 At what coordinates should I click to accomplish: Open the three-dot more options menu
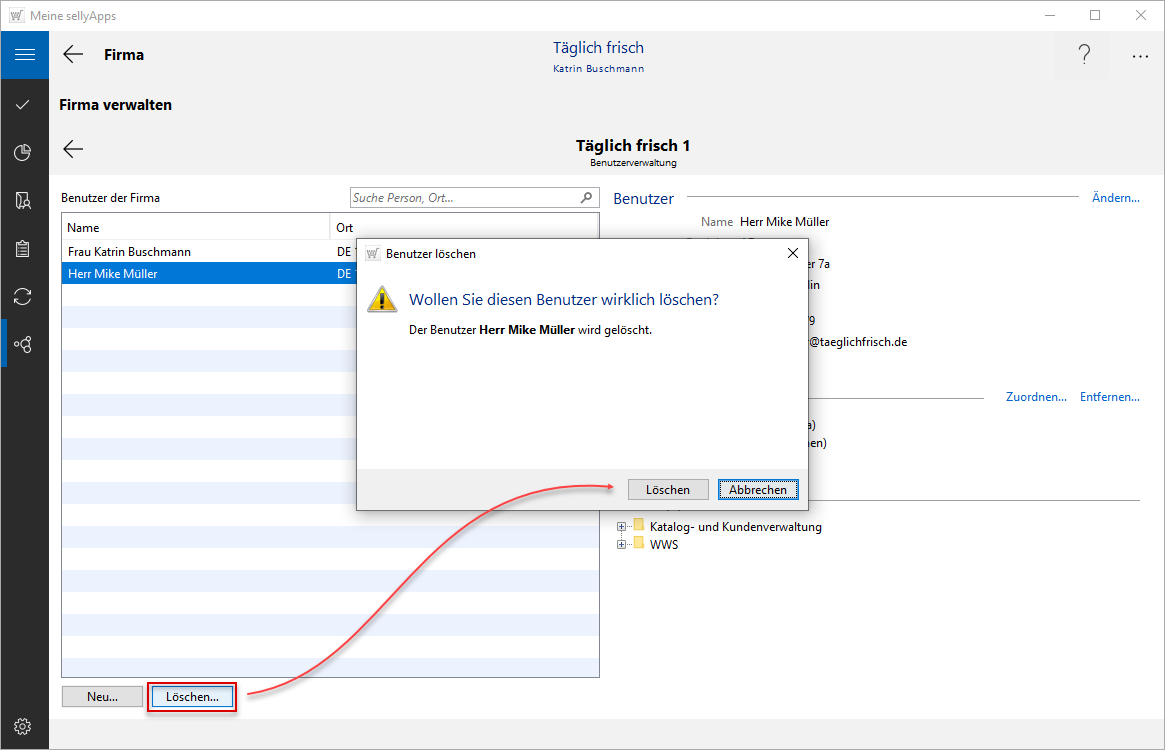click(x=1140, y=56)
